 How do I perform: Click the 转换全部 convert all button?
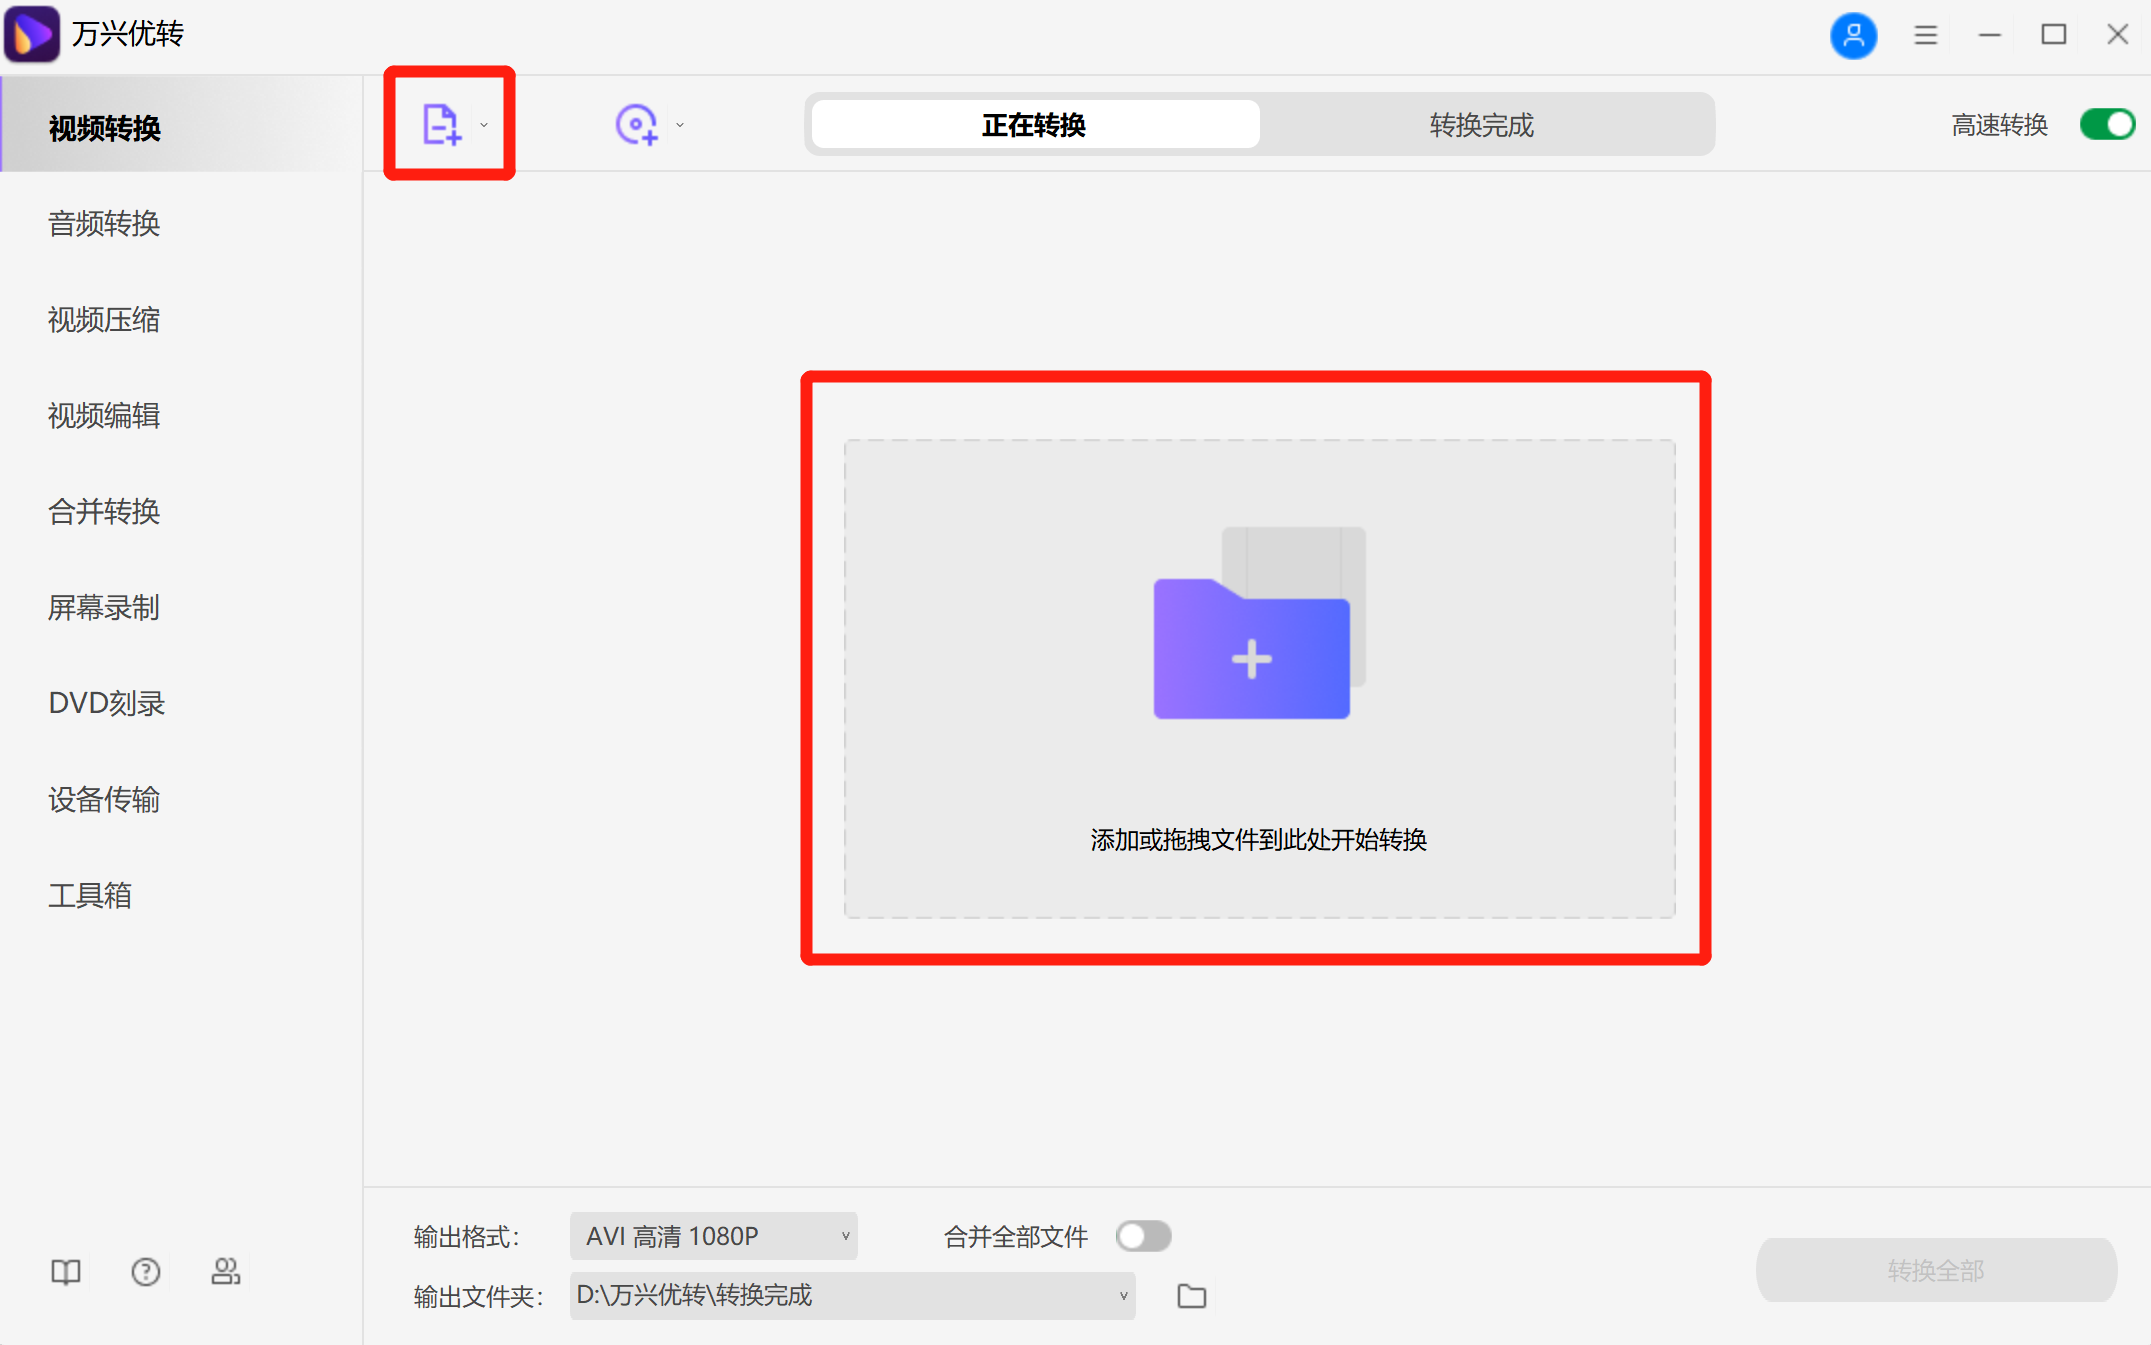pos(1936,1270)
